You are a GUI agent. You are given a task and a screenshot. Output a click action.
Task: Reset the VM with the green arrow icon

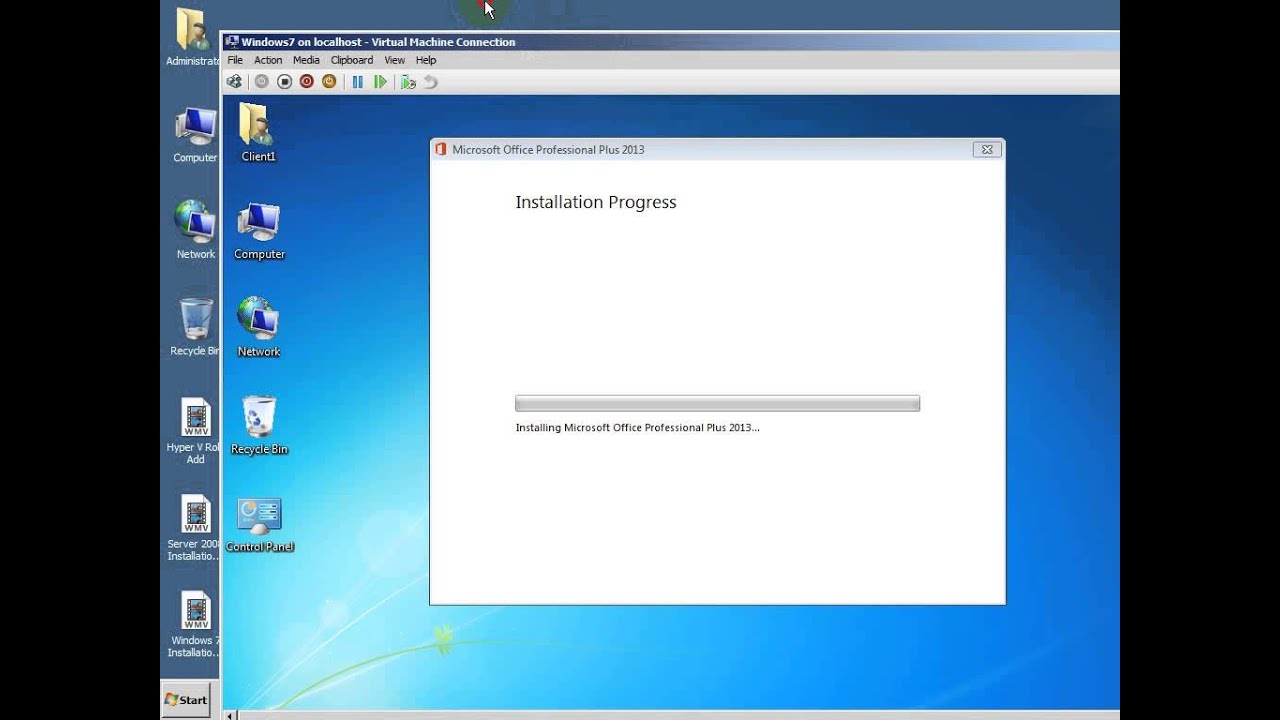[x=380, y=82]
